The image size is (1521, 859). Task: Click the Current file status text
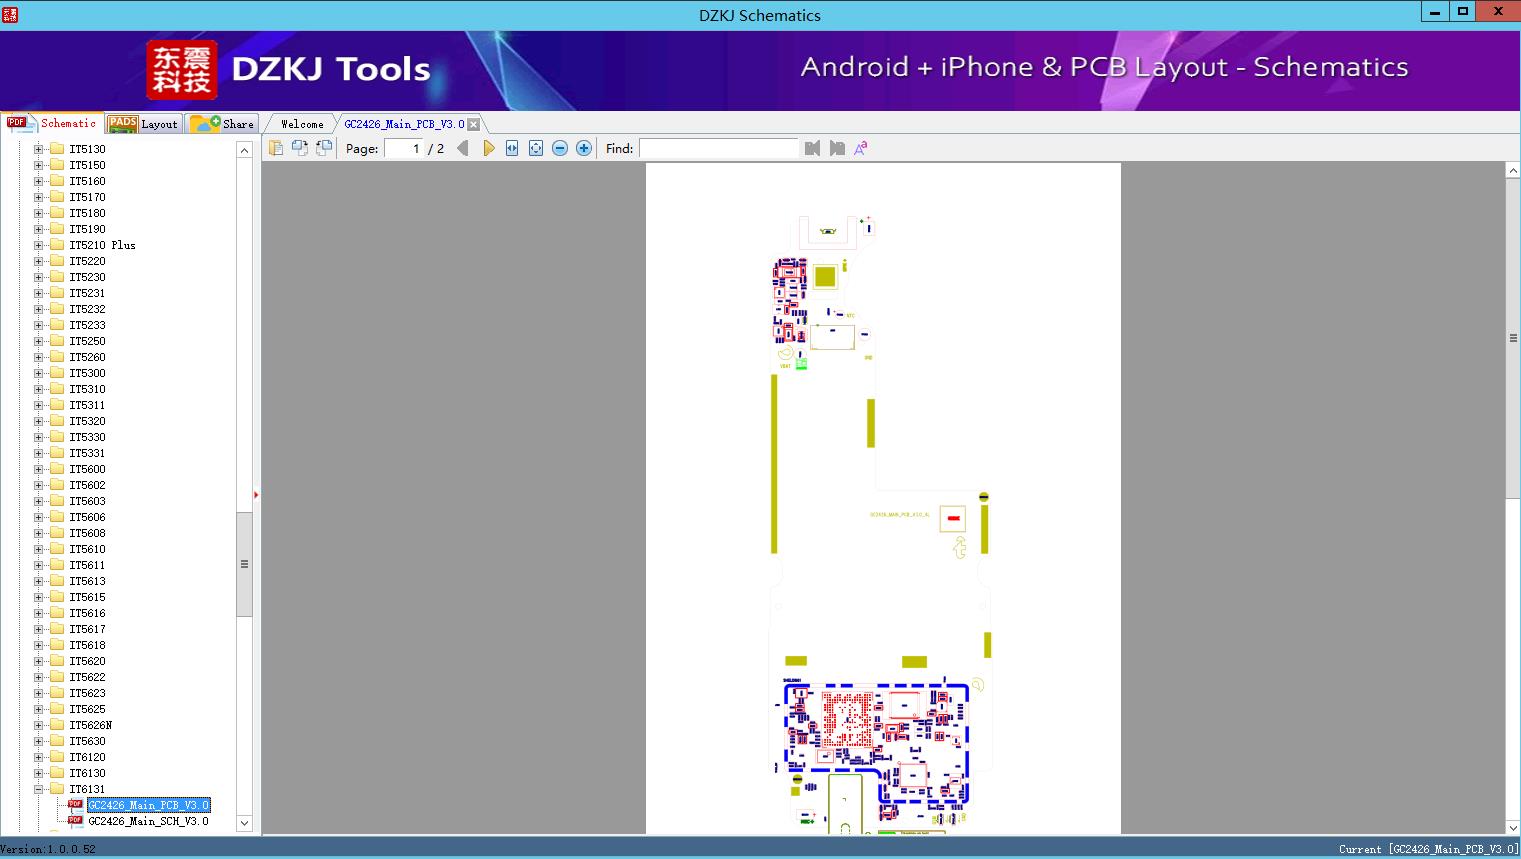tap(1428, 849)
